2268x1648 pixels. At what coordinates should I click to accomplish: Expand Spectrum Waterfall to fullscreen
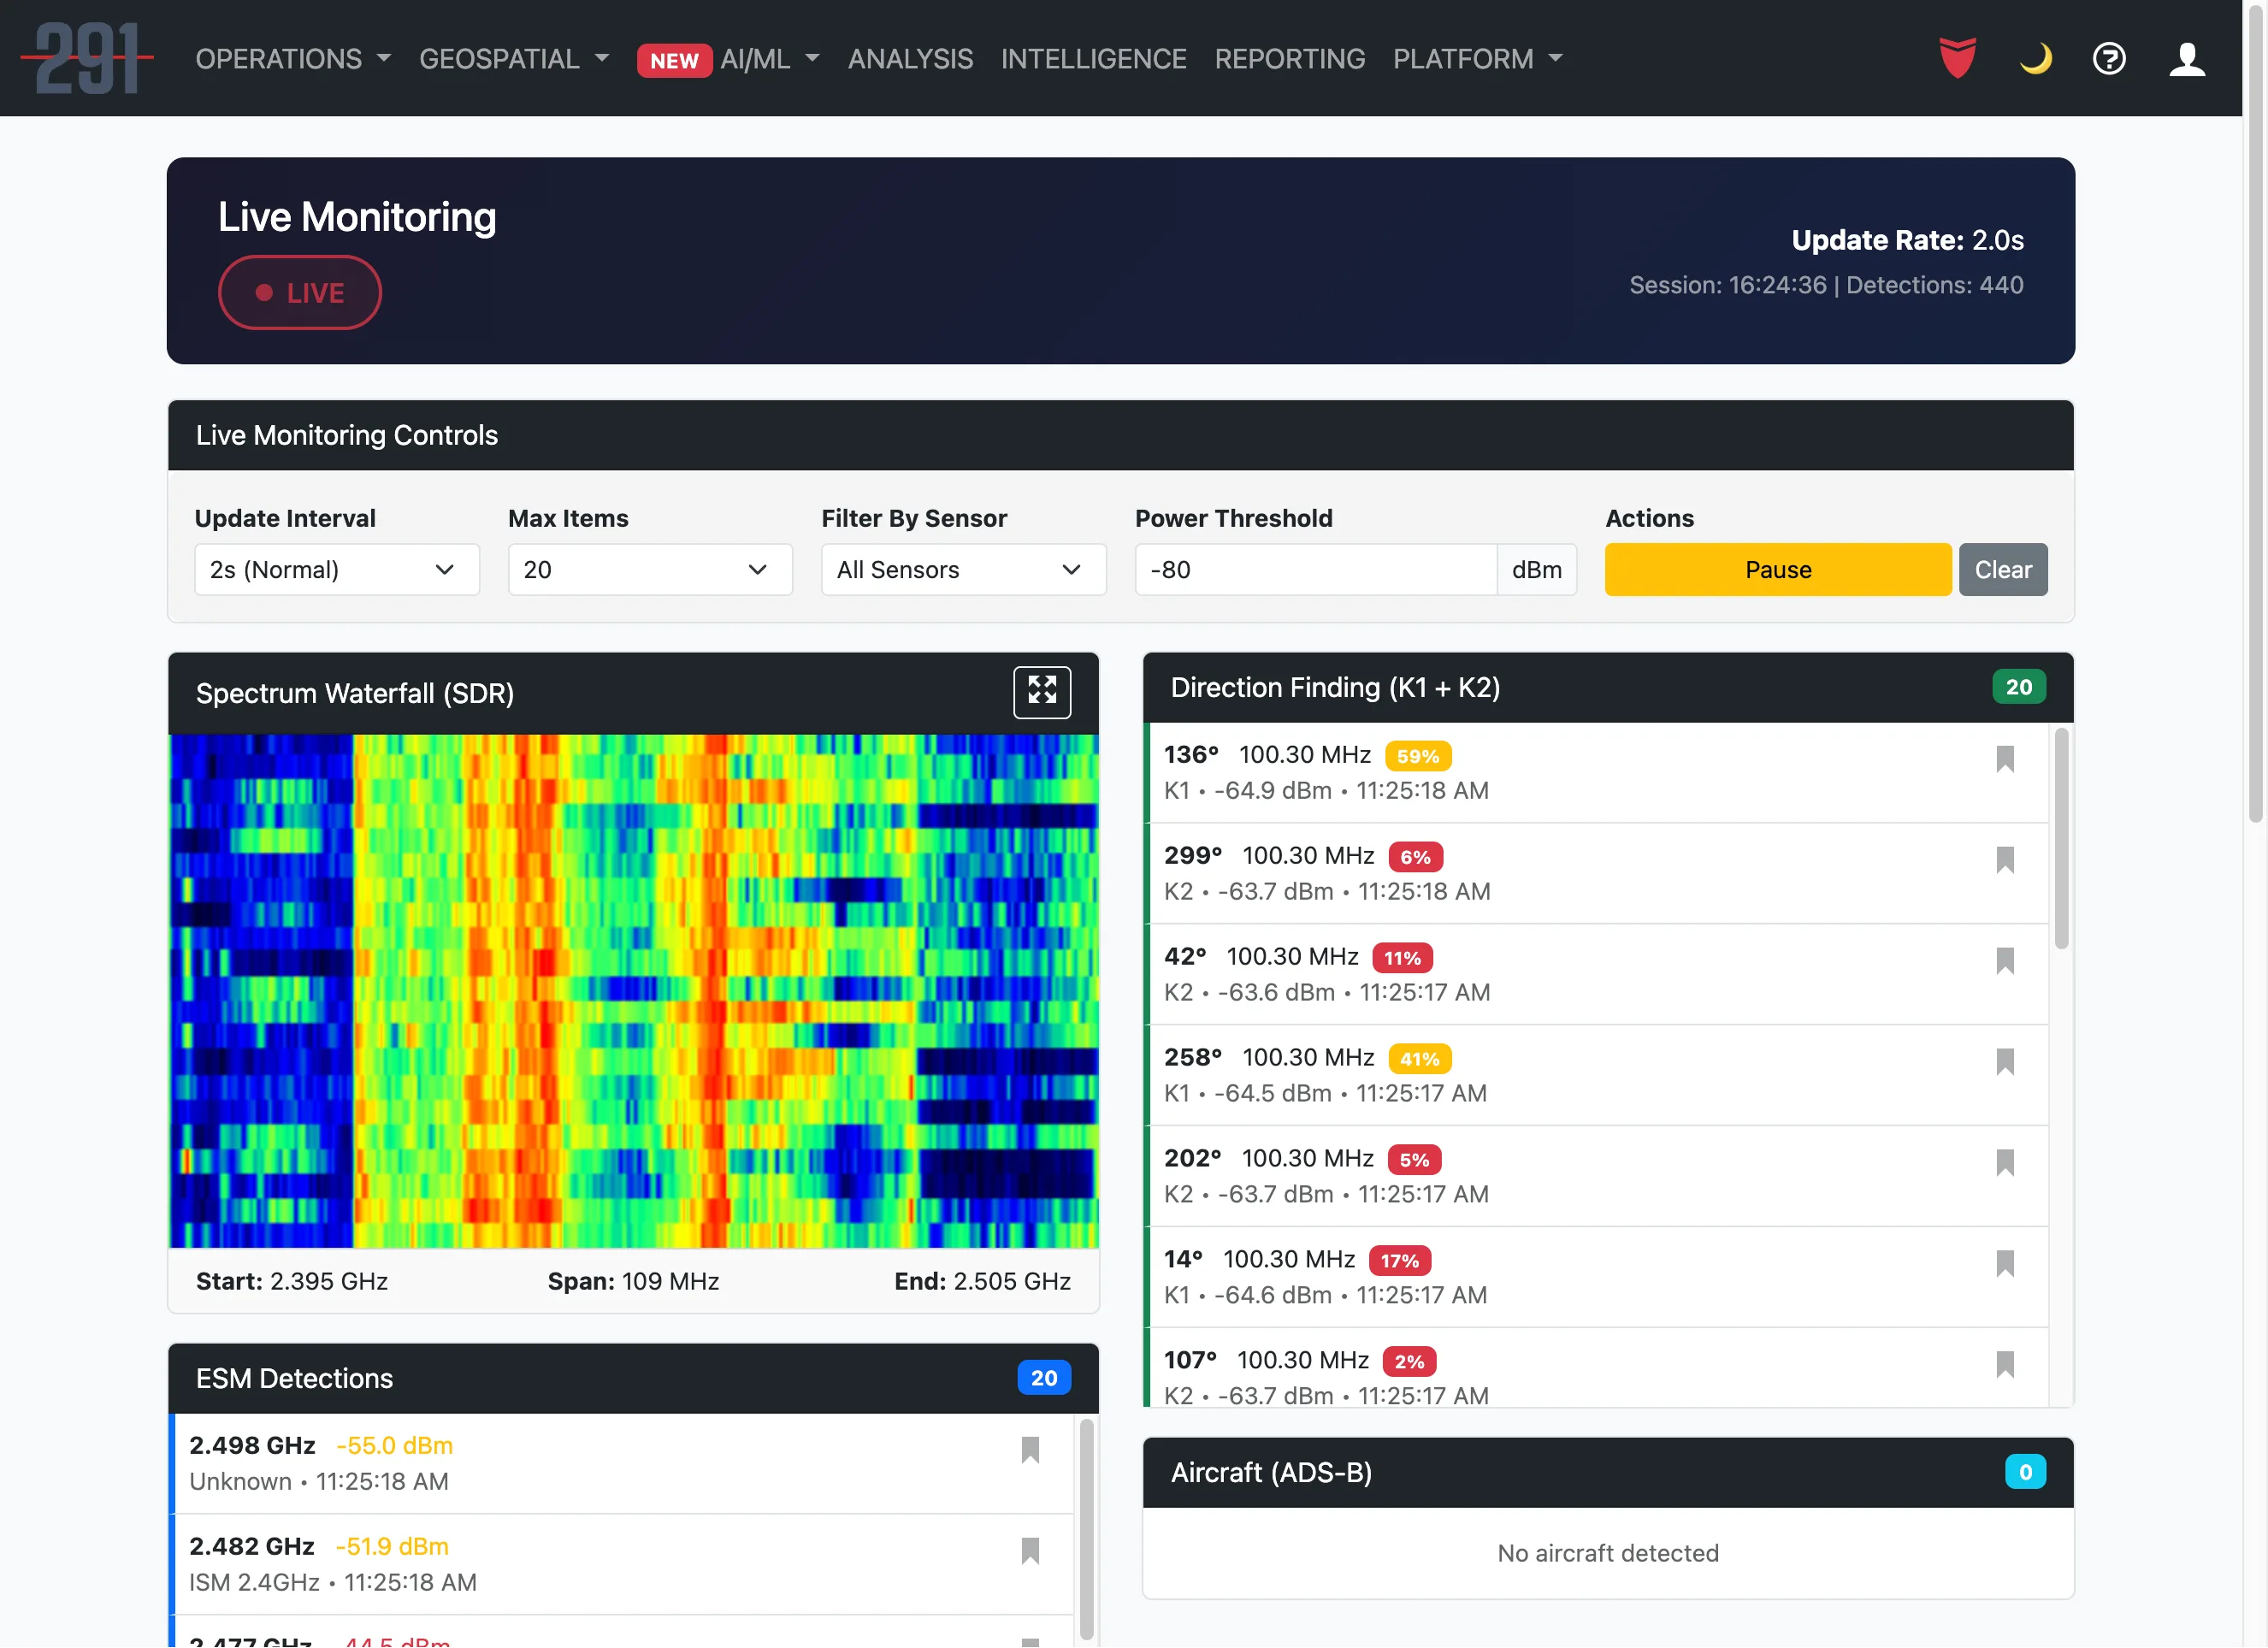[x=1042, y=692]
